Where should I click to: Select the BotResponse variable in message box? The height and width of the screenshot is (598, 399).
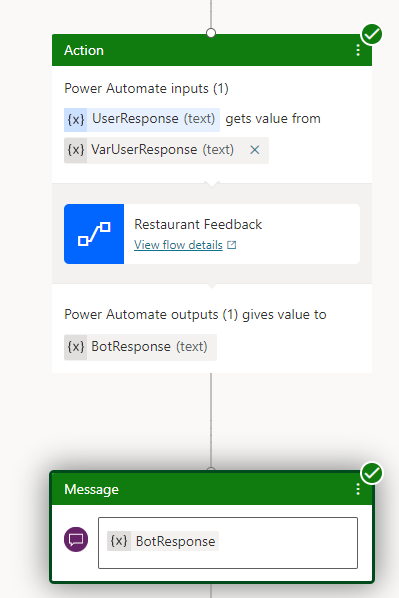[163, 541]
